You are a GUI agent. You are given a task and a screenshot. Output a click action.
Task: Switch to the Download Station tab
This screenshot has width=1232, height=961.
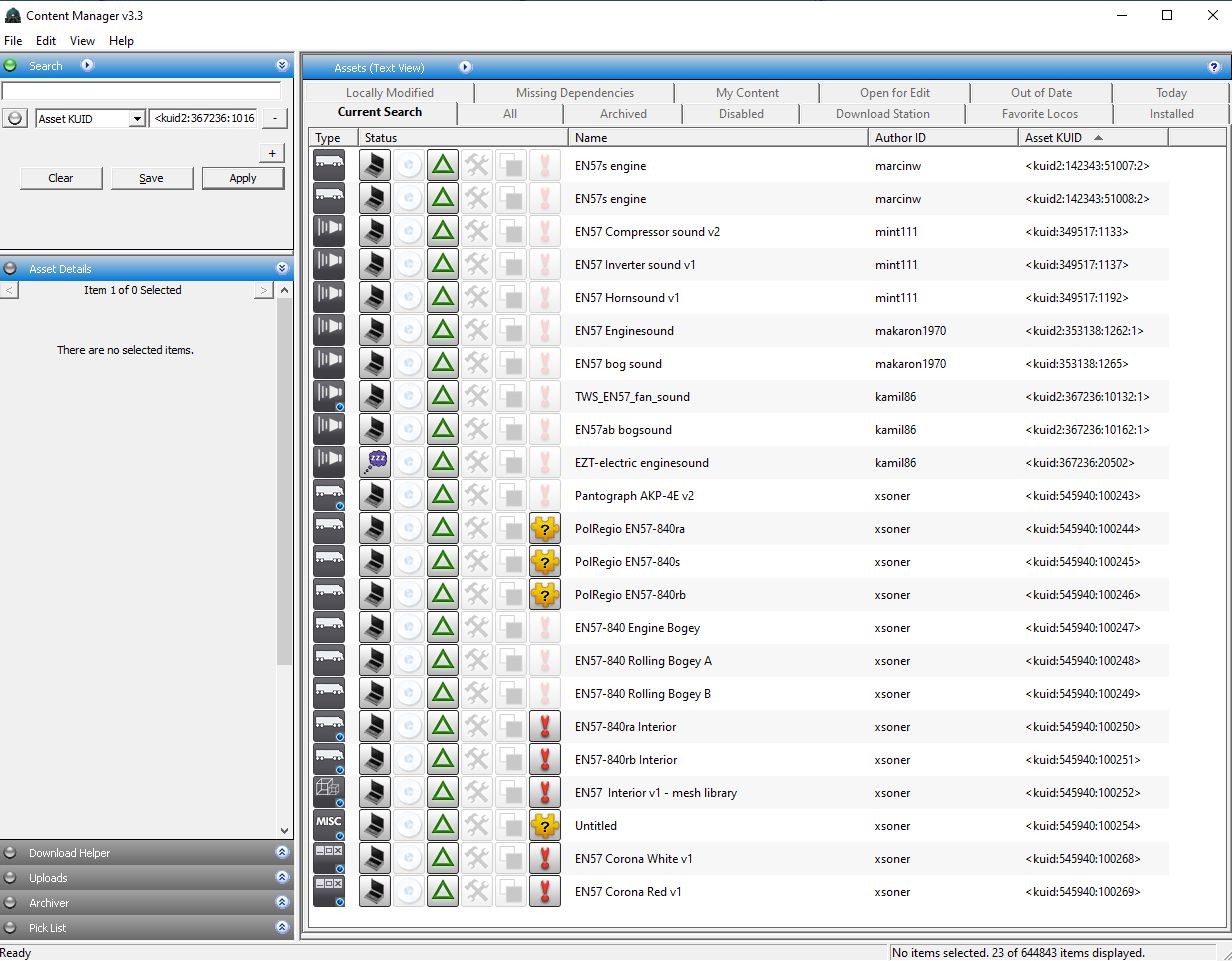(x=882, y=114)
